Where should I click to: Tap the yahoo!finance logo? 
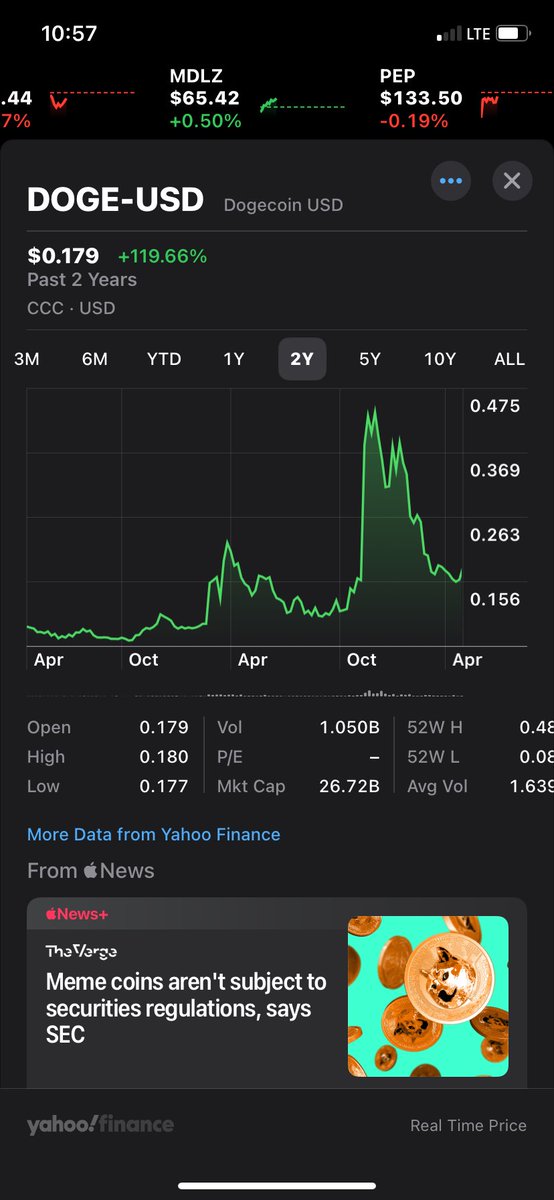click(x=100, y=1125)
